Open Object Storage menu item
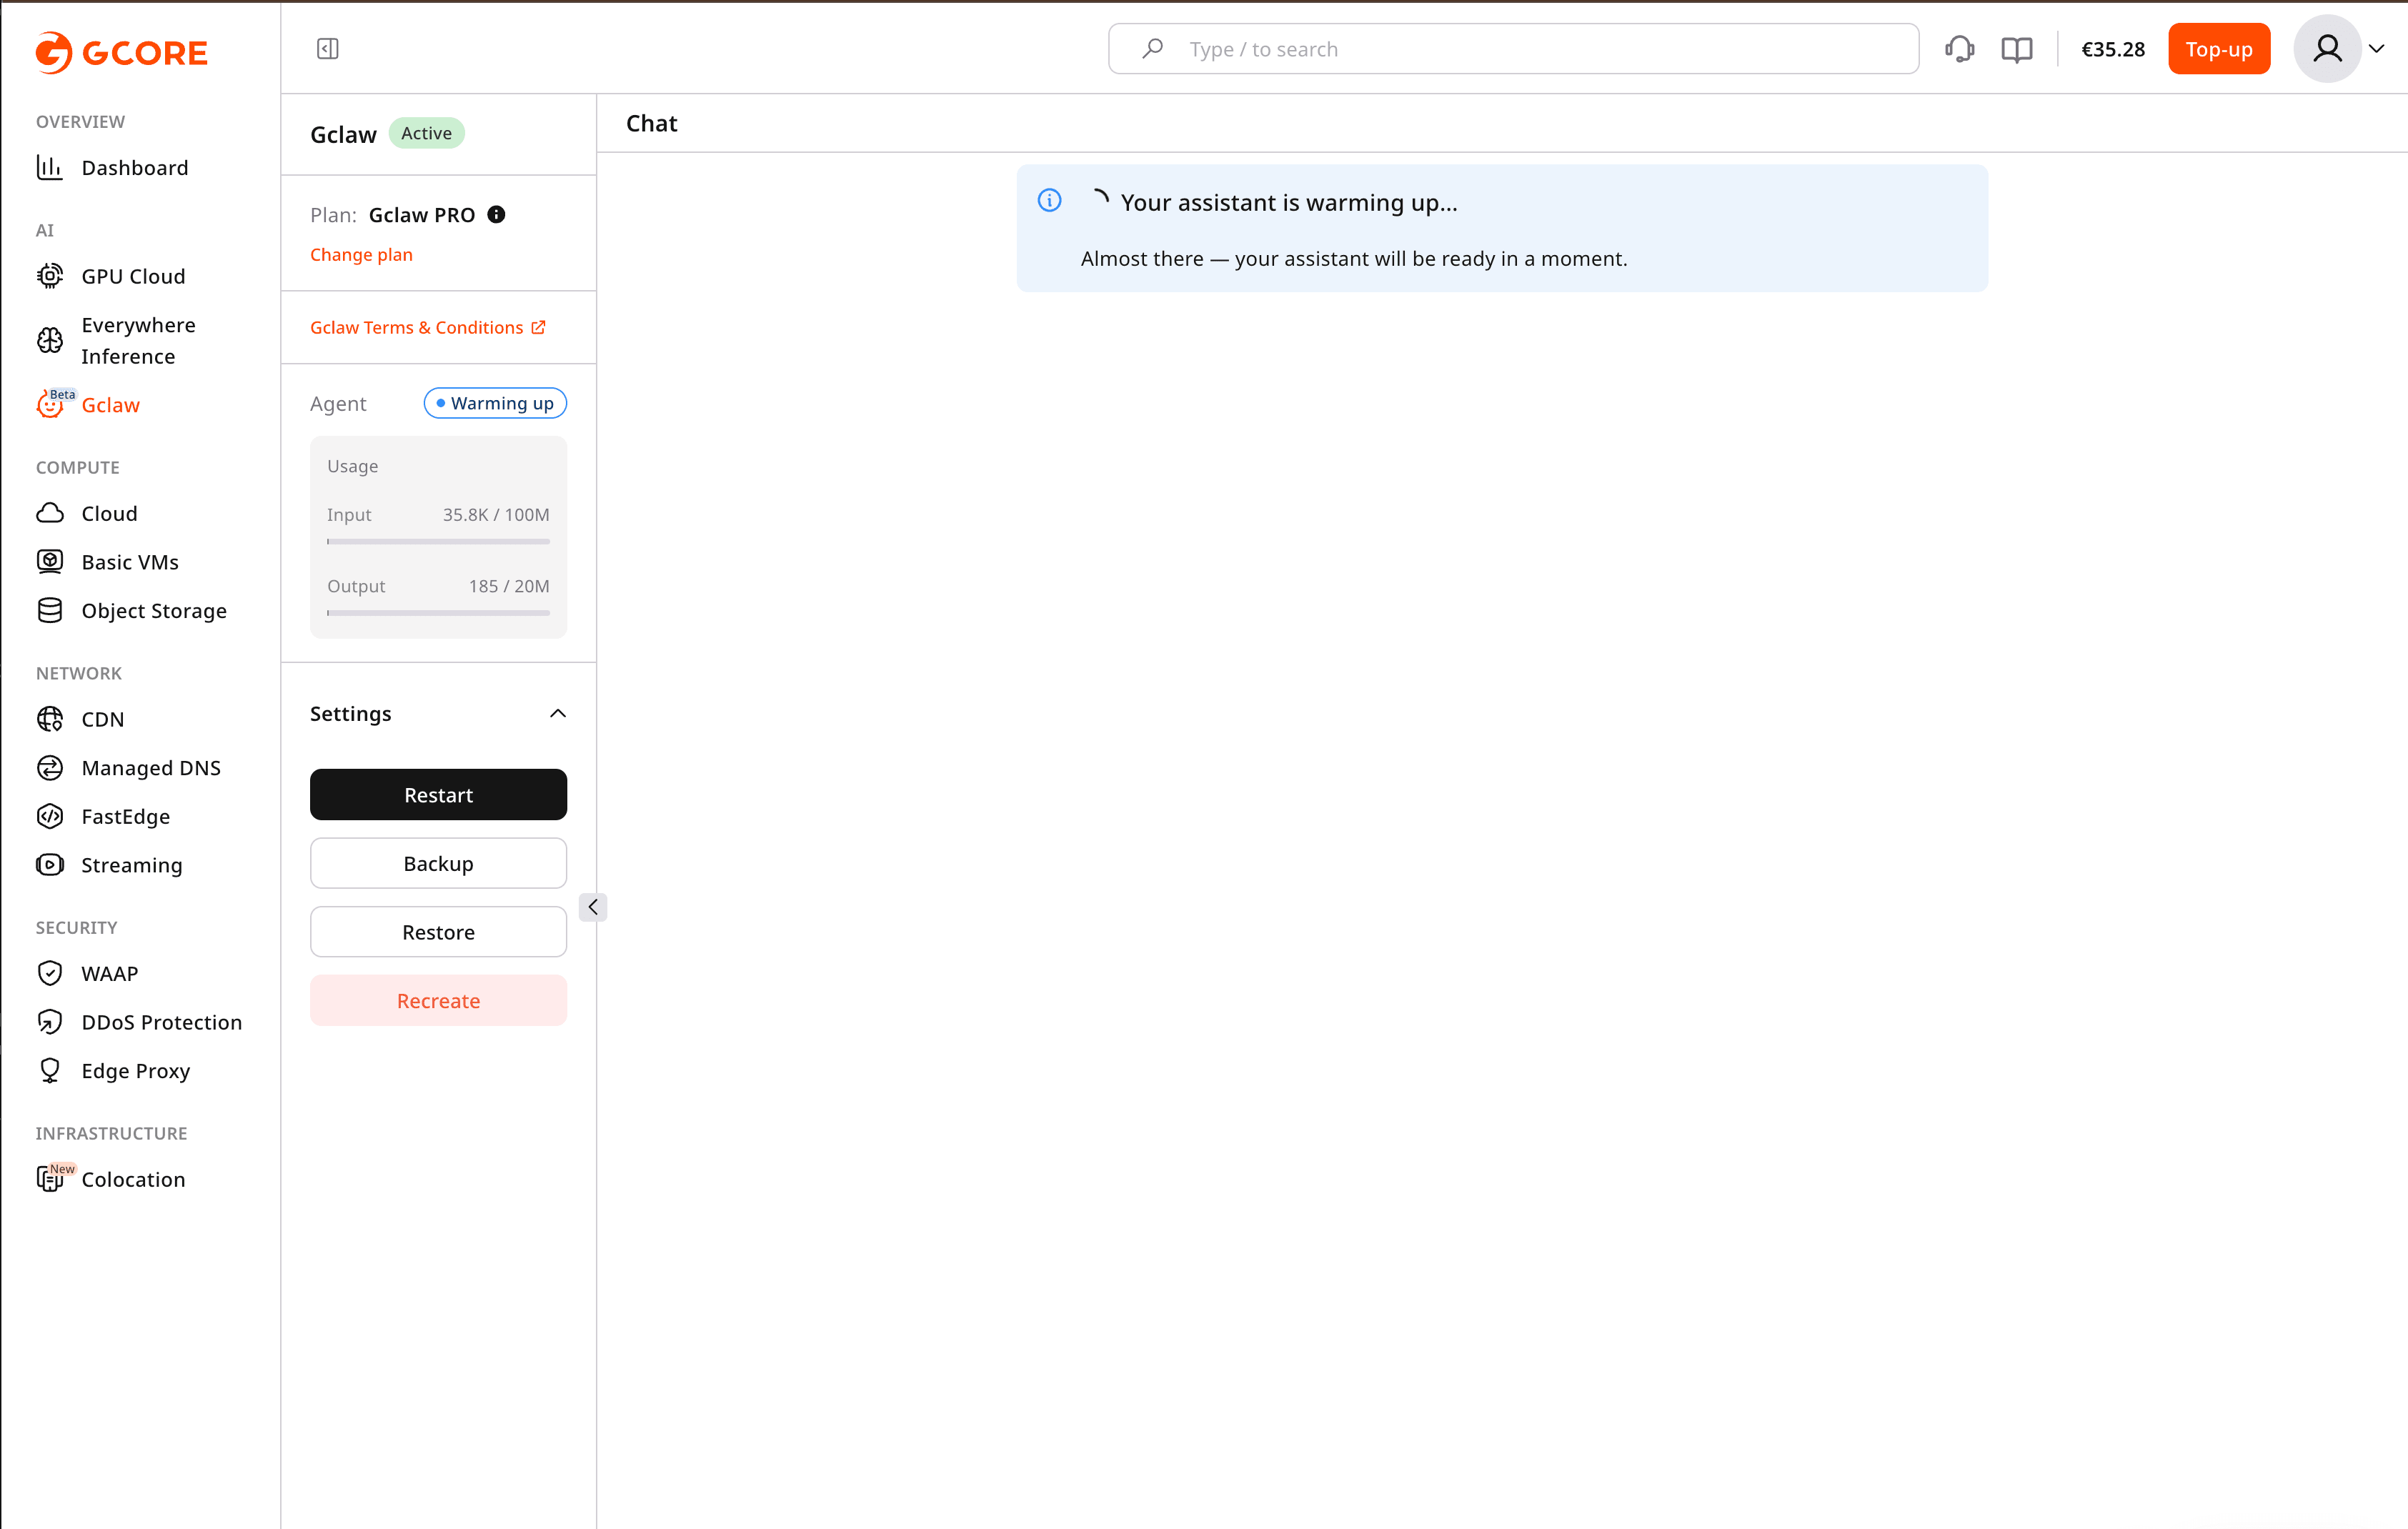The width and height of the screenshot is (2408, 1529). coord(154,611)
